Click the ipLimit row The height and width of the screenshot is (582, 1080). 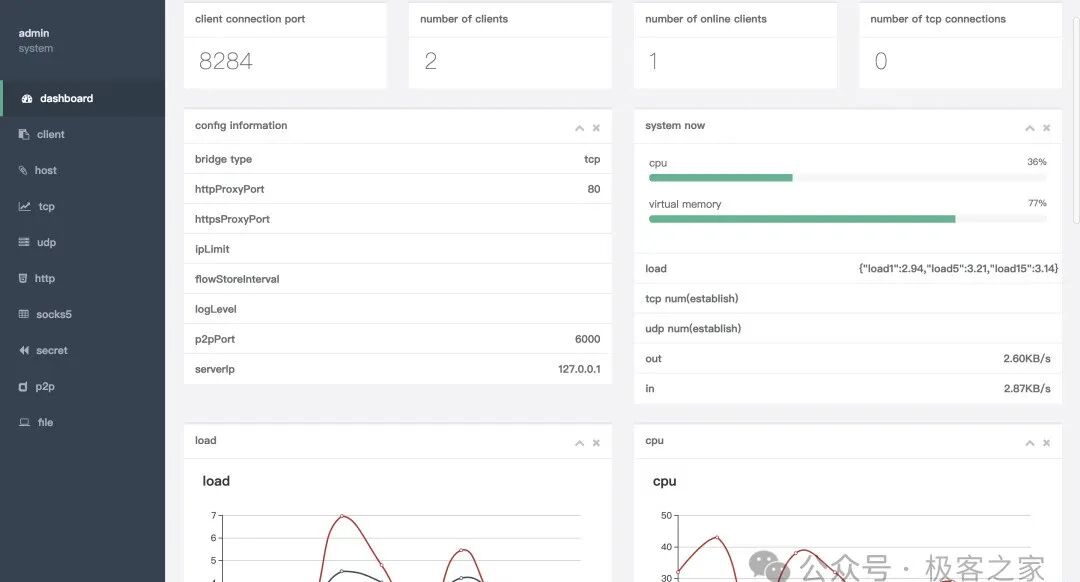click(397, 249)
